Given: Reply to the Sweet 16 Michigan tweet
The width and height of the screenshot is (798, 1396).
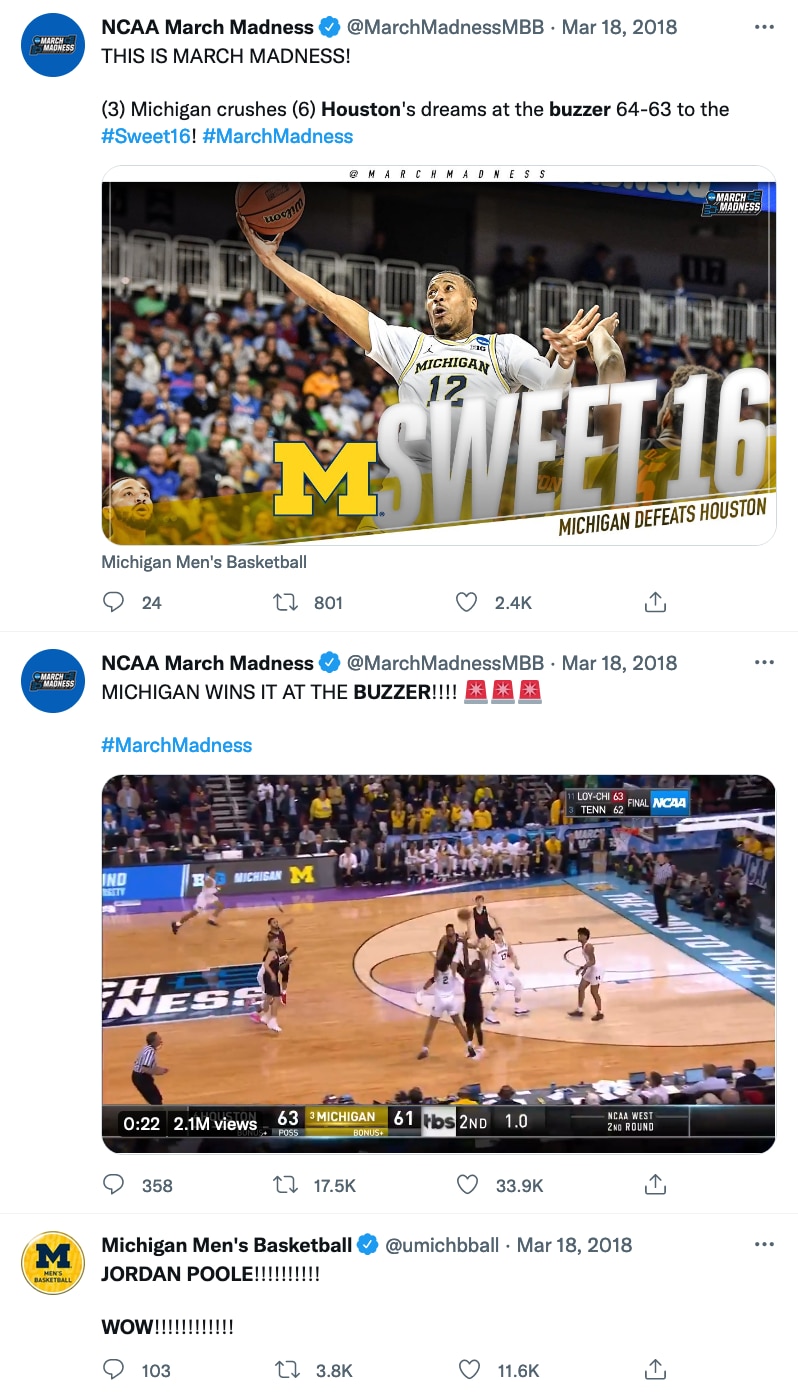Looking at the screenshot, I should pyautogui.click(x=115, y=602).
